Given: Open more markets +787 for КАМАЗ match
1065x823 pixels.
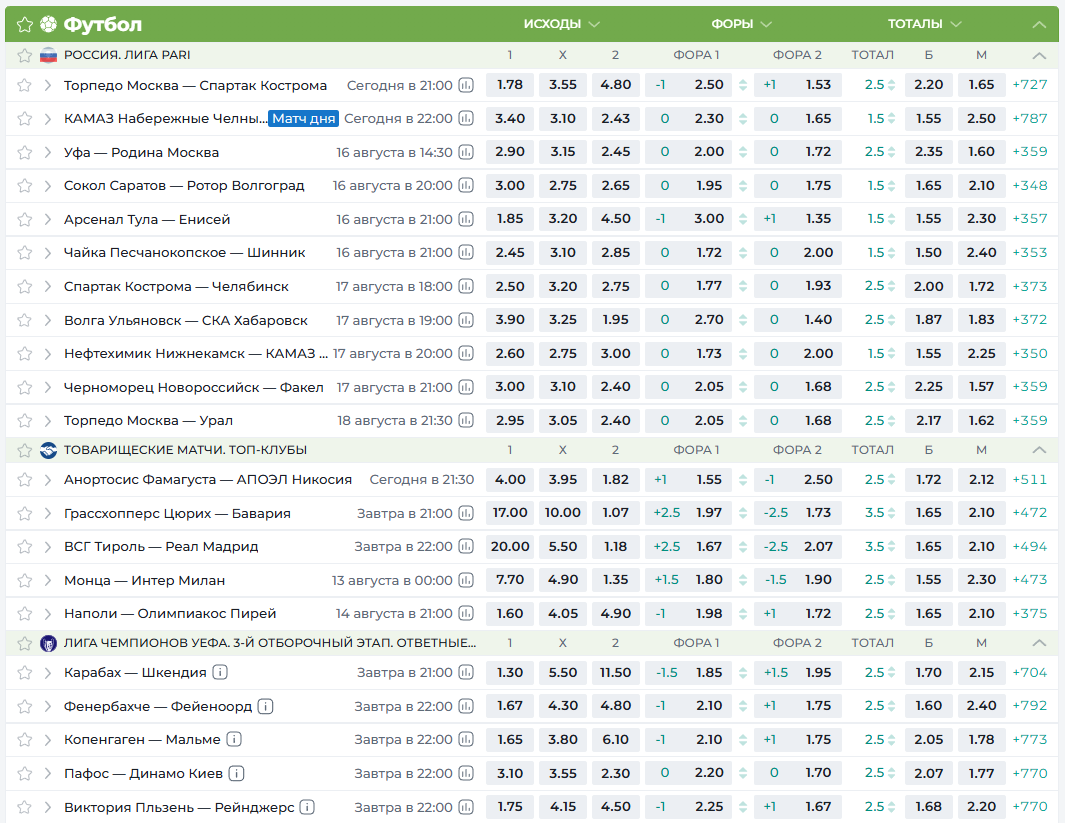Looking at the screenshot, I should [x=1030, y=118].
